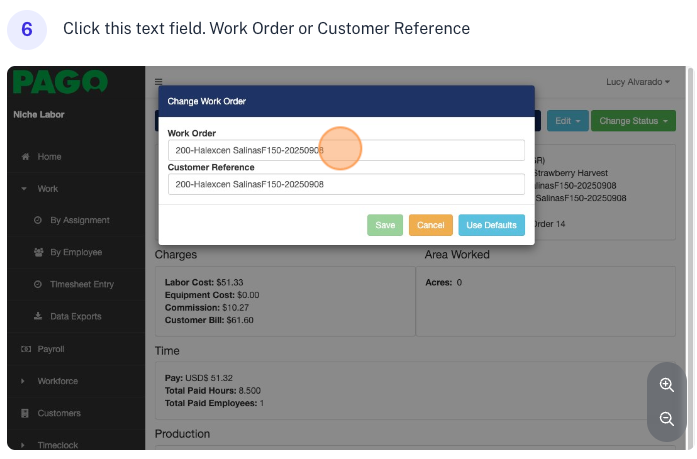Click the By Employee people icon
Image resolution: width=697 pixels, height=459 pixels.
click(x=38, y=252)
